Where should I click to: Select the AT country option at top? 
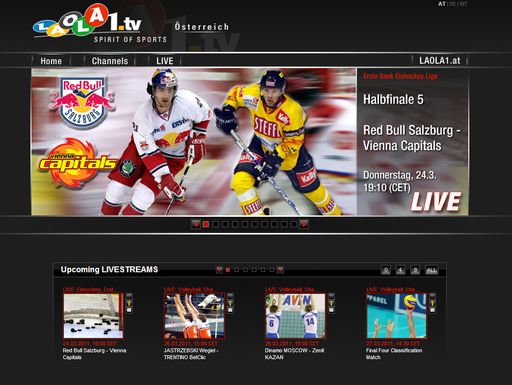[x=442, y=4]
